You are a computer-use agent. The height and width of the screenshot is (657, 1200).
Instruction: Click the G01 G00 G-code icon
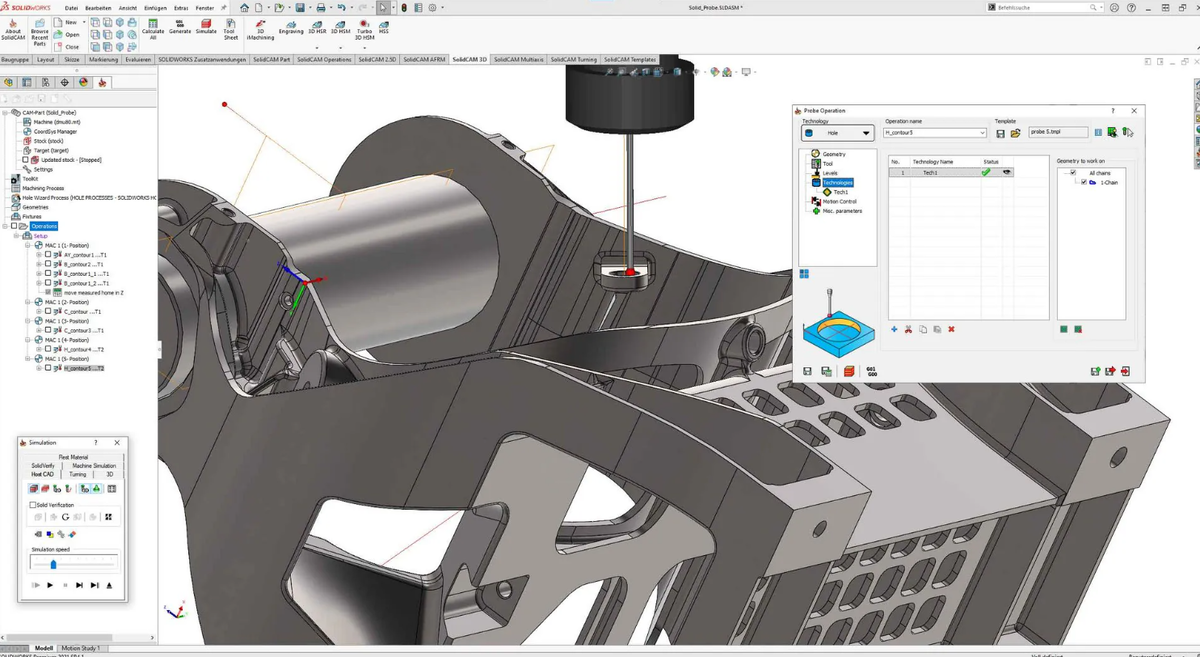871,371
